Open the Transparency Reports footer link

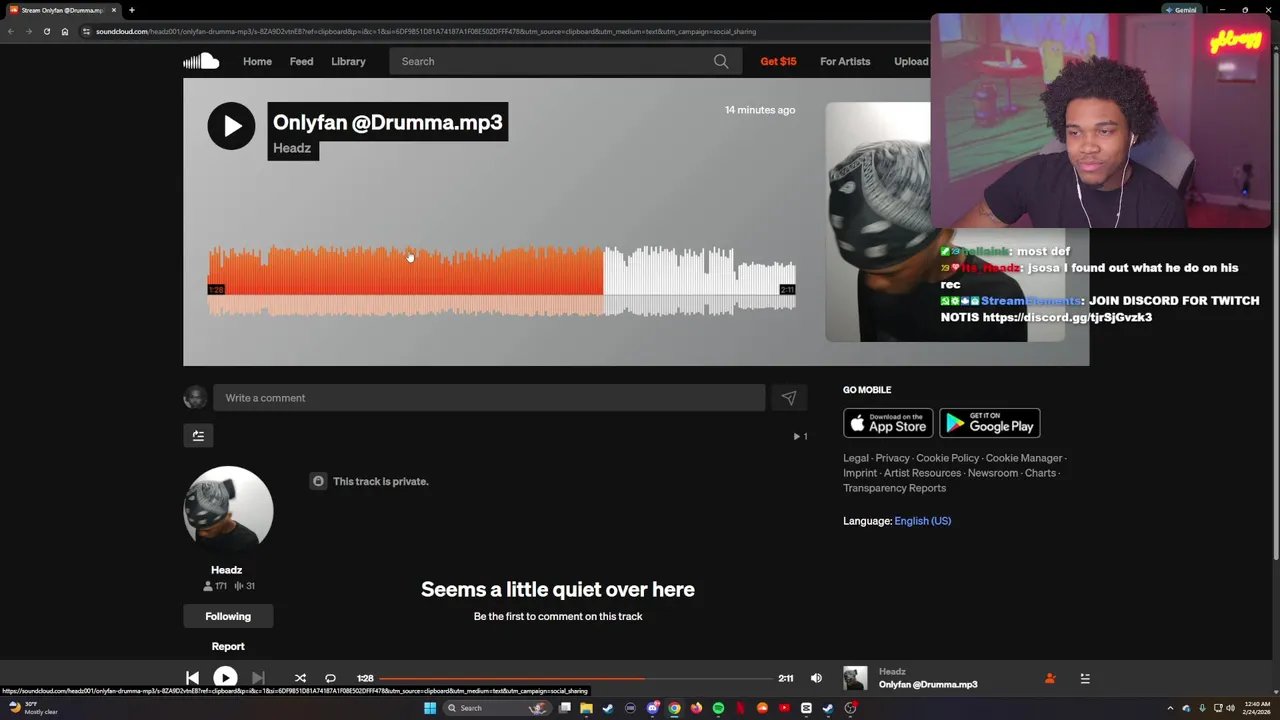[x=894, y=488]
